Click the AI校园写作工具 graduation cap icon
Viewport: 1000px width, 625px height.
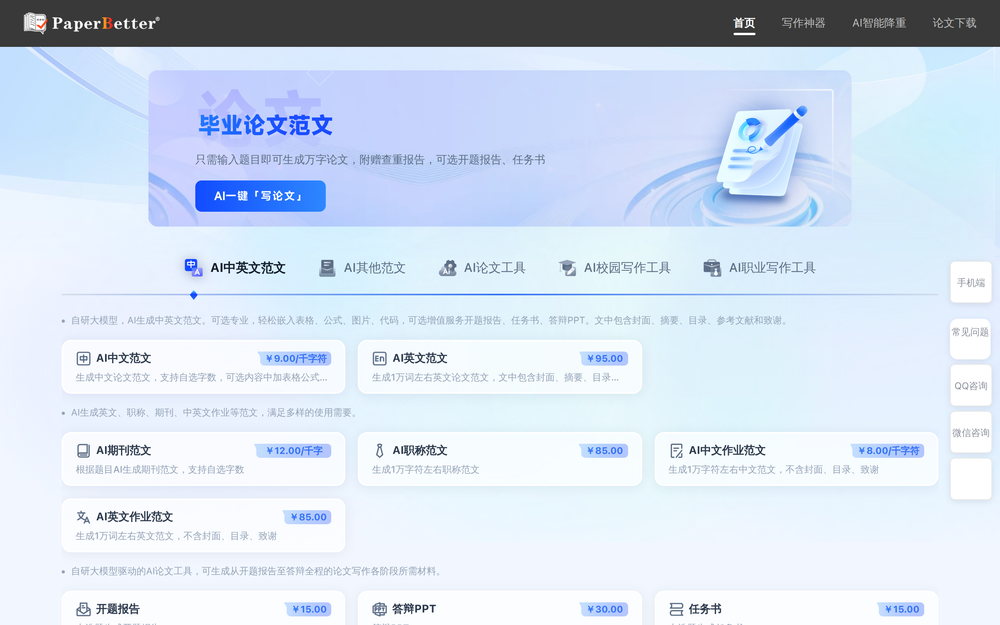567,268
